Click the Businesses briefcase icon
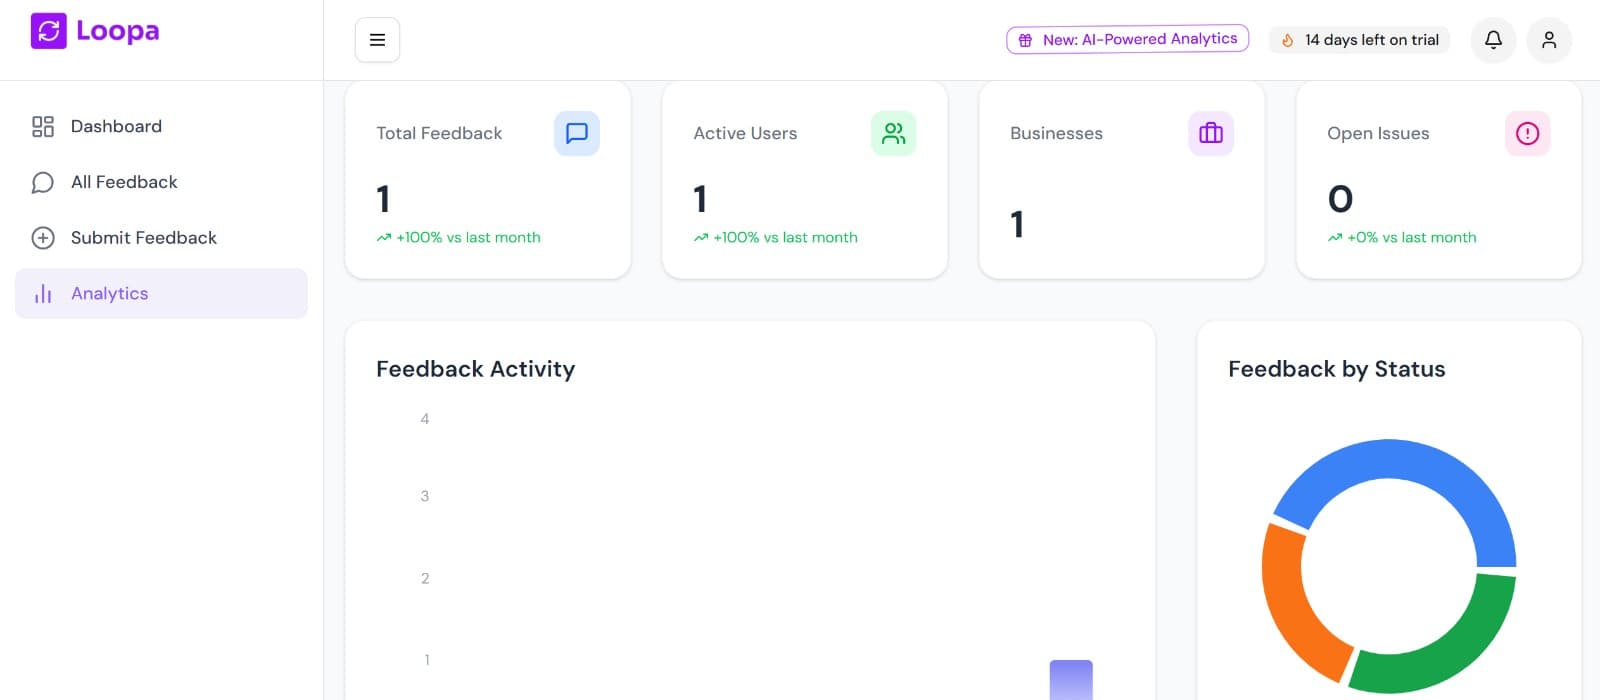Viewport: 1600px width, 700px height. click(1211, 133)
